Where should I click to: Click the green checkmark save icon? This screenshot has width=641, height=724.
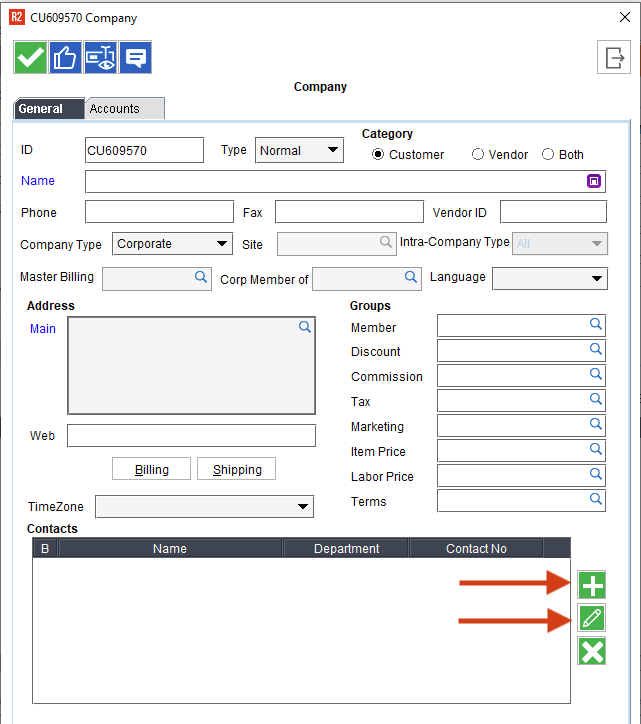click(31, 58)
